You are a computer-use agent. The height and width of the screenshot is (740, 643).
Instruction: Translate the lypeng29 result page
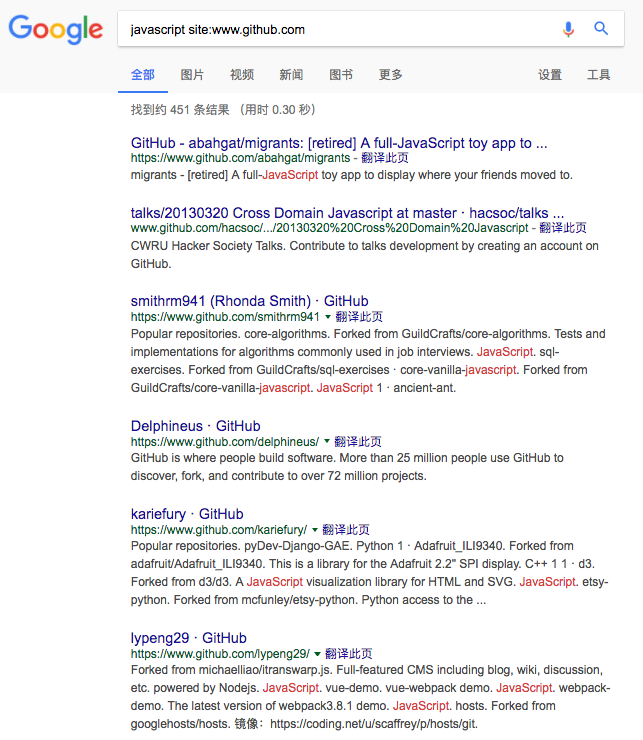348,654
